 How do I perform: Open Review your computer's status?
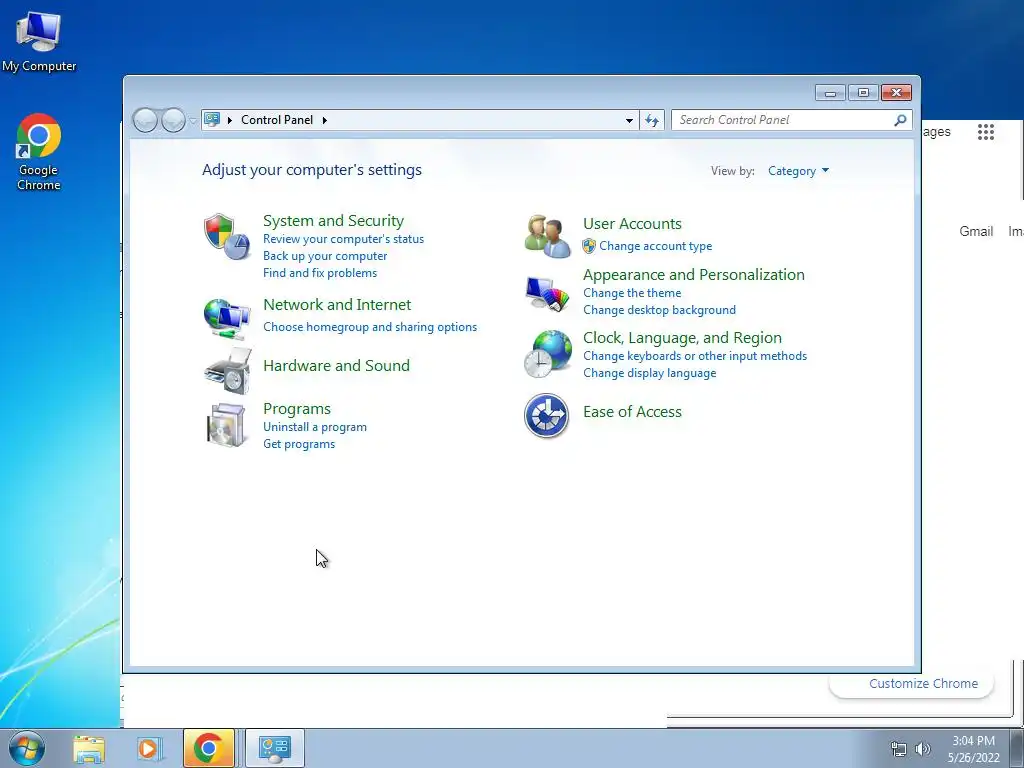tap(344, 239)
